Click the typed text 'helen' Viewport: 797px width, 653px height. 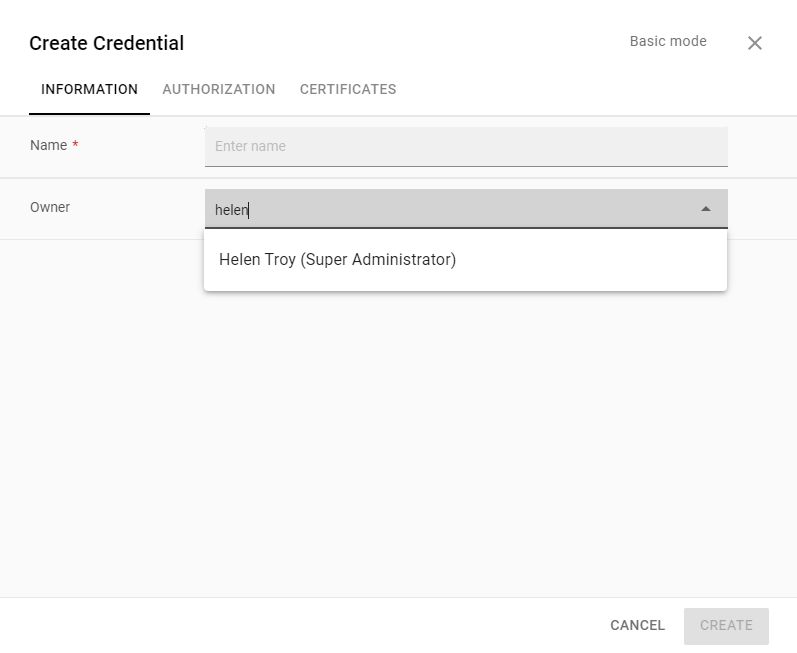point(231,210)
